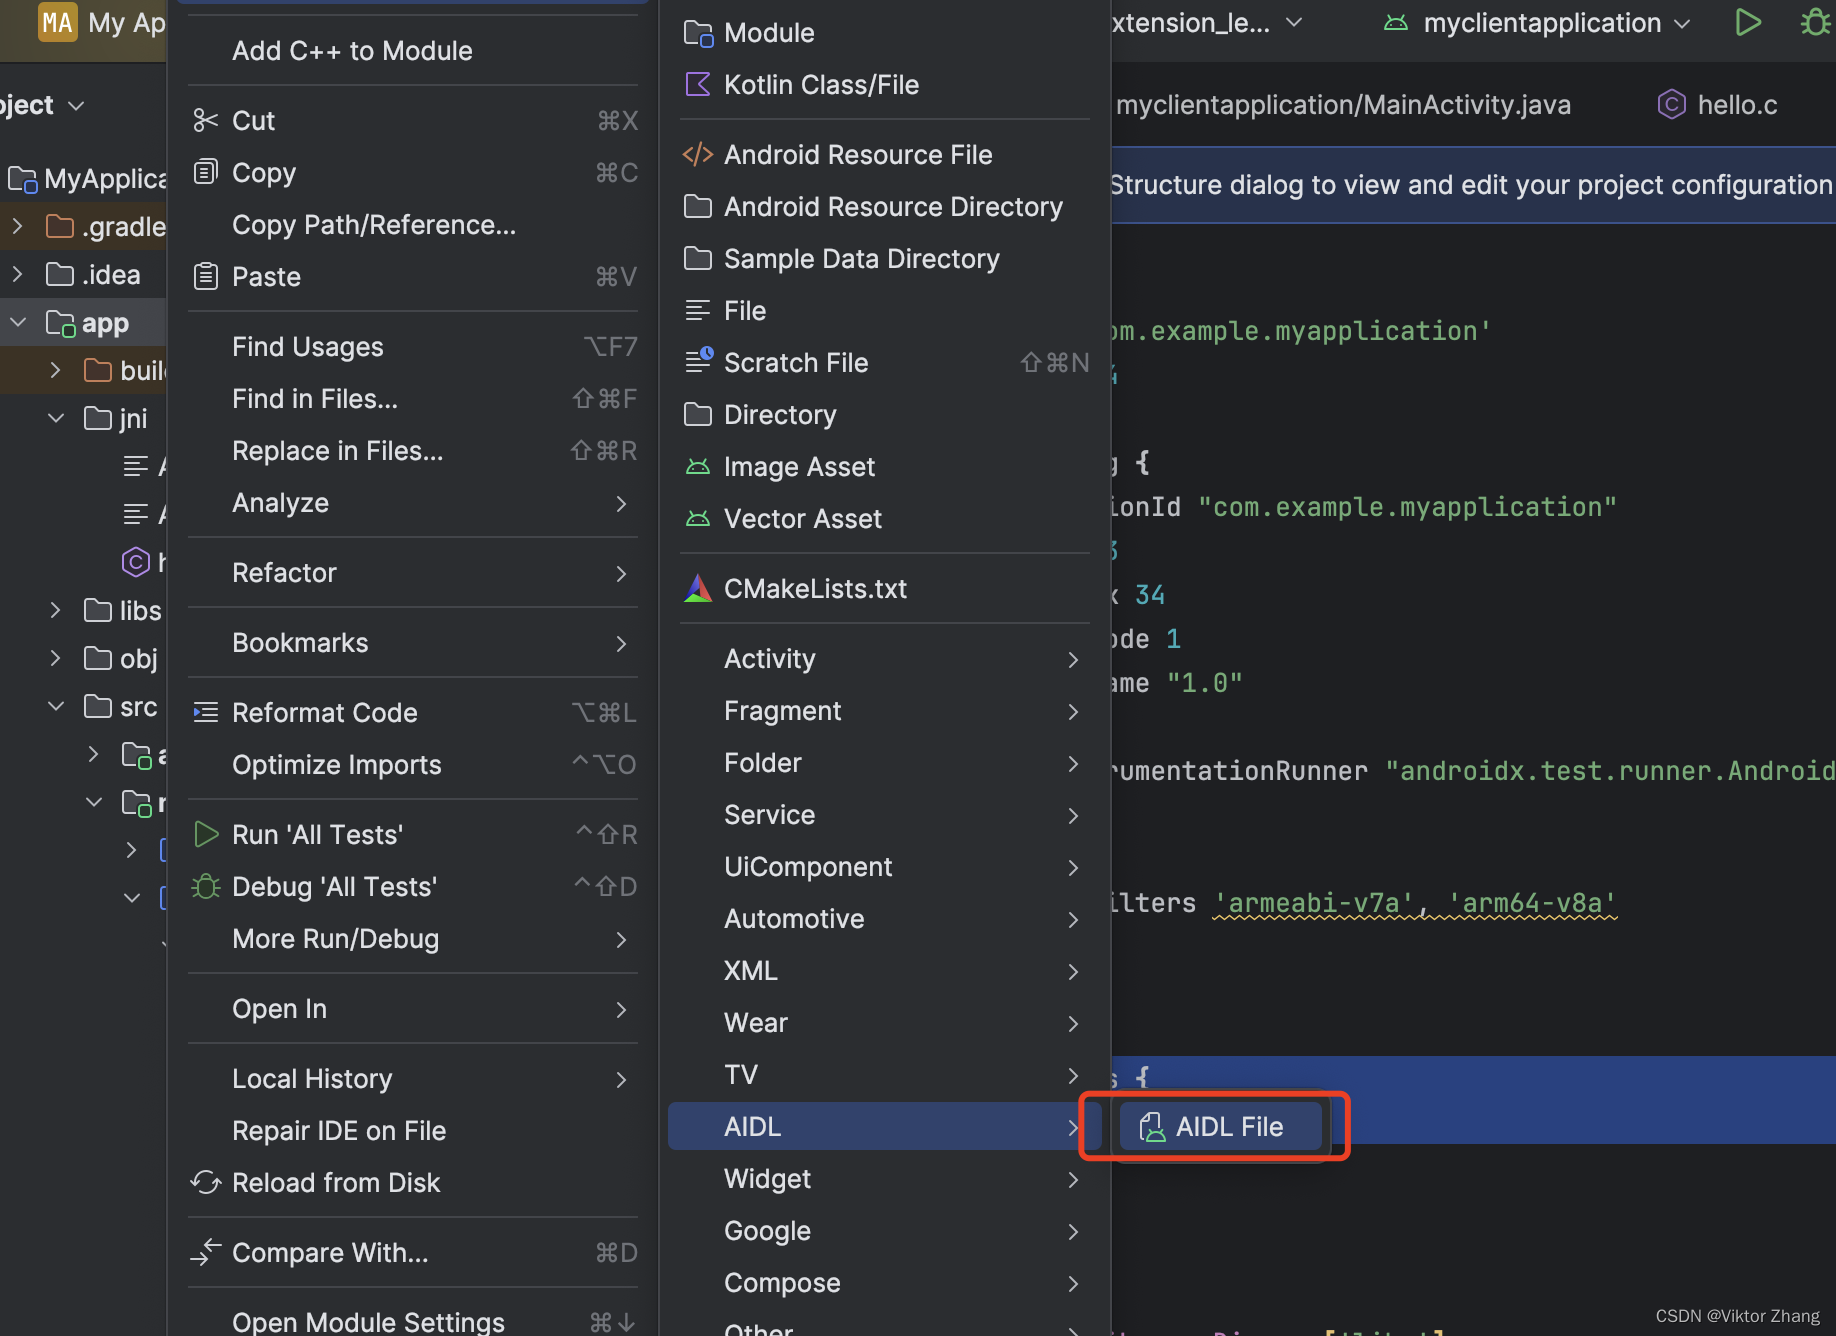Create an Image Asset
The width and height of the screenshot is (1836, 1336).
click(798, 466)
